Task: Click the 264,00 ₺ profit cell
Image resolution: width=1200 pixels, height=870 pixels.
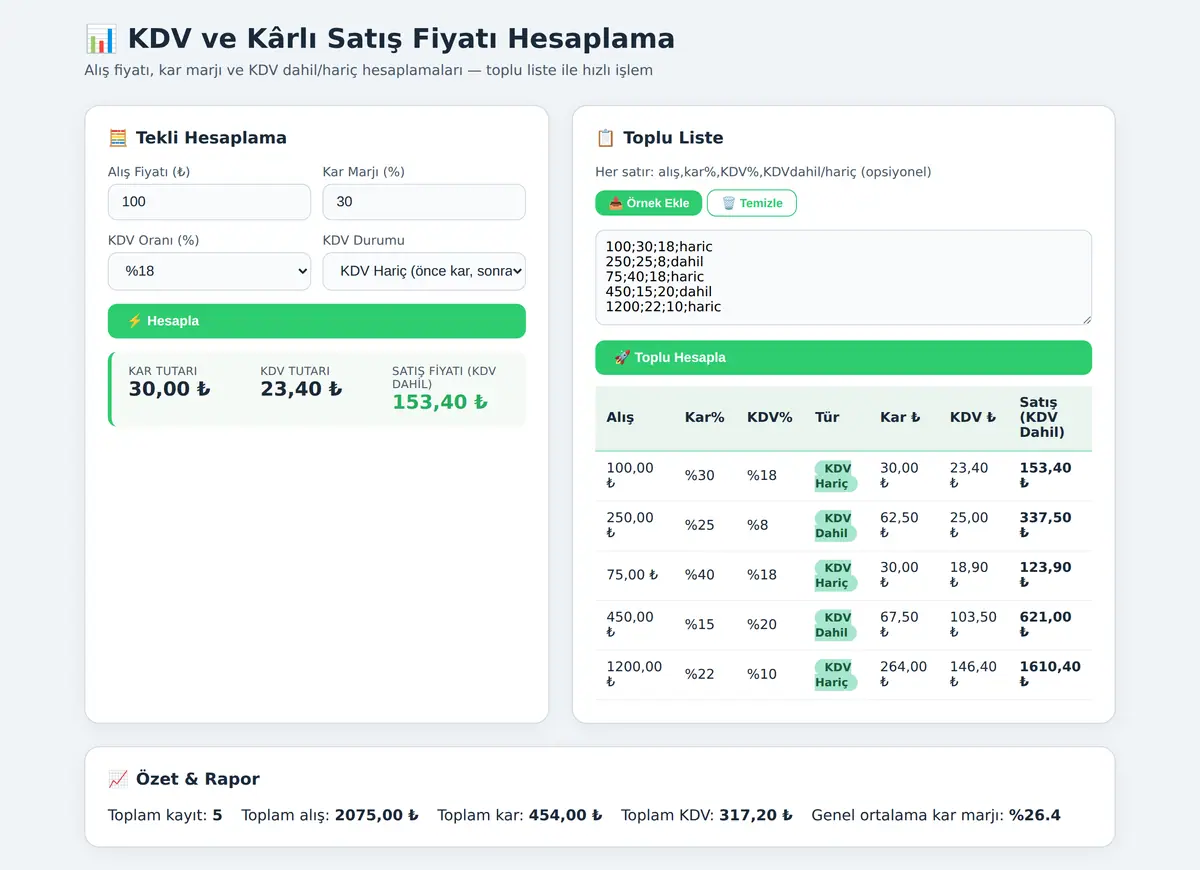Action: (904, 675)
